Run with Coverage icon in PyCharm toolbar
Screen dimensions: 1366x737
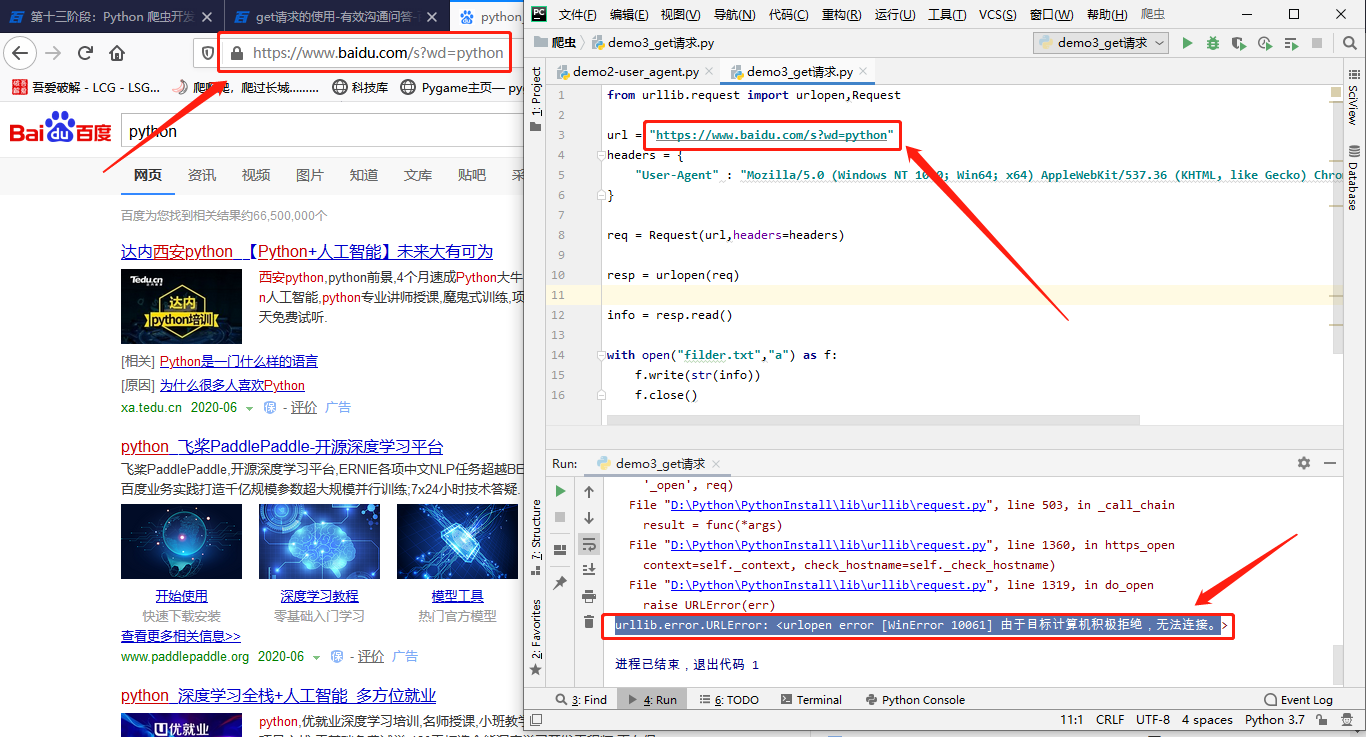tap(1239, 43)
